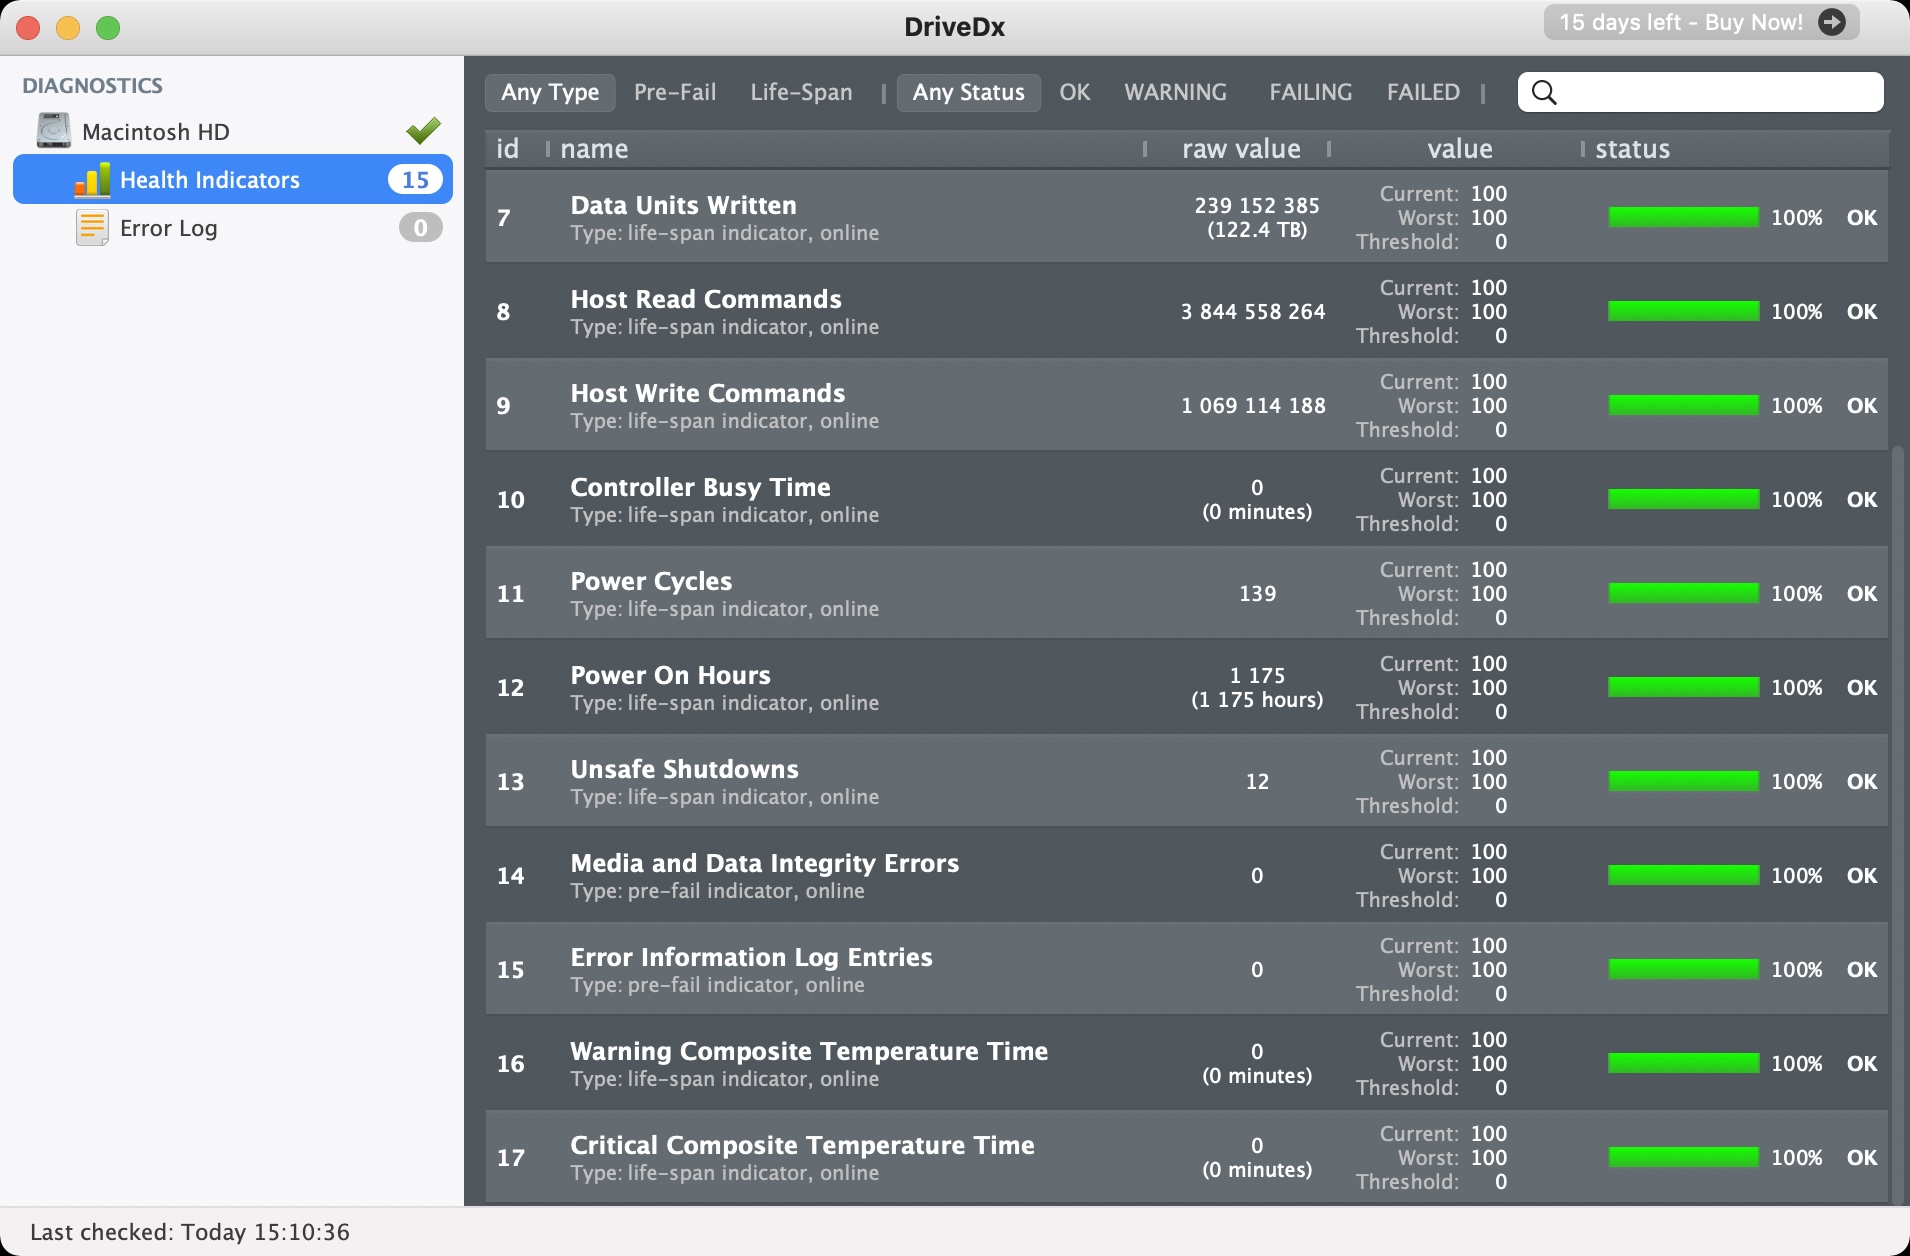Select the Media and Data Integrity Errors title

[764, 863]
